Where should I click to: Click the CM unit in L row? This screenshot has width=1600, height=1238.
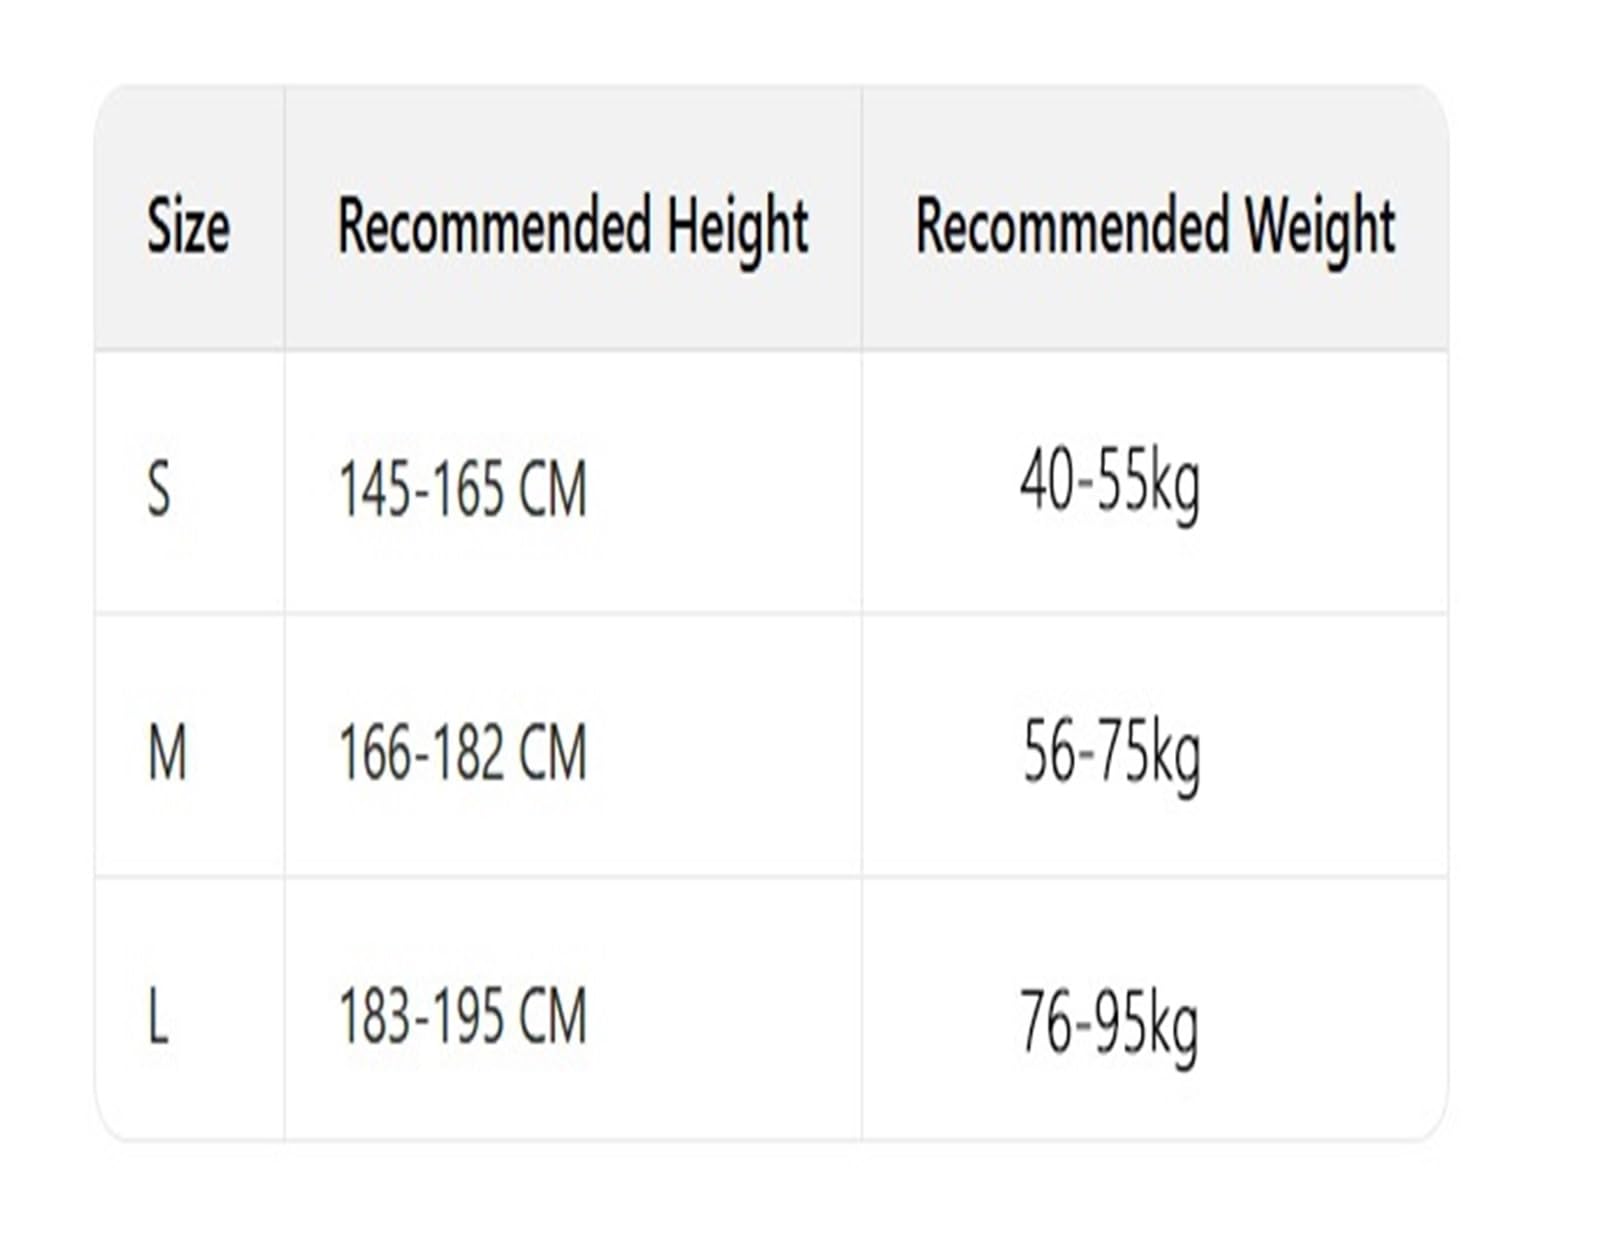553,1016
